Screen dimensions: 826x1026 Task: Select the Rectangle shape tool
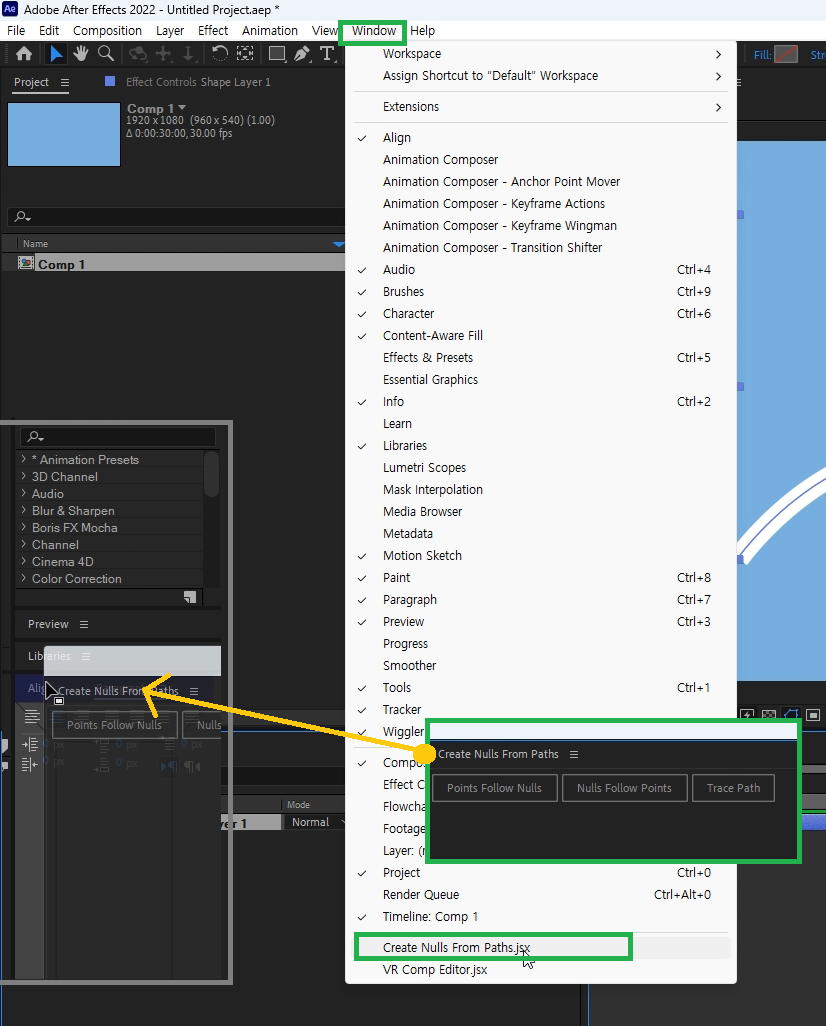tap(277, 54)
